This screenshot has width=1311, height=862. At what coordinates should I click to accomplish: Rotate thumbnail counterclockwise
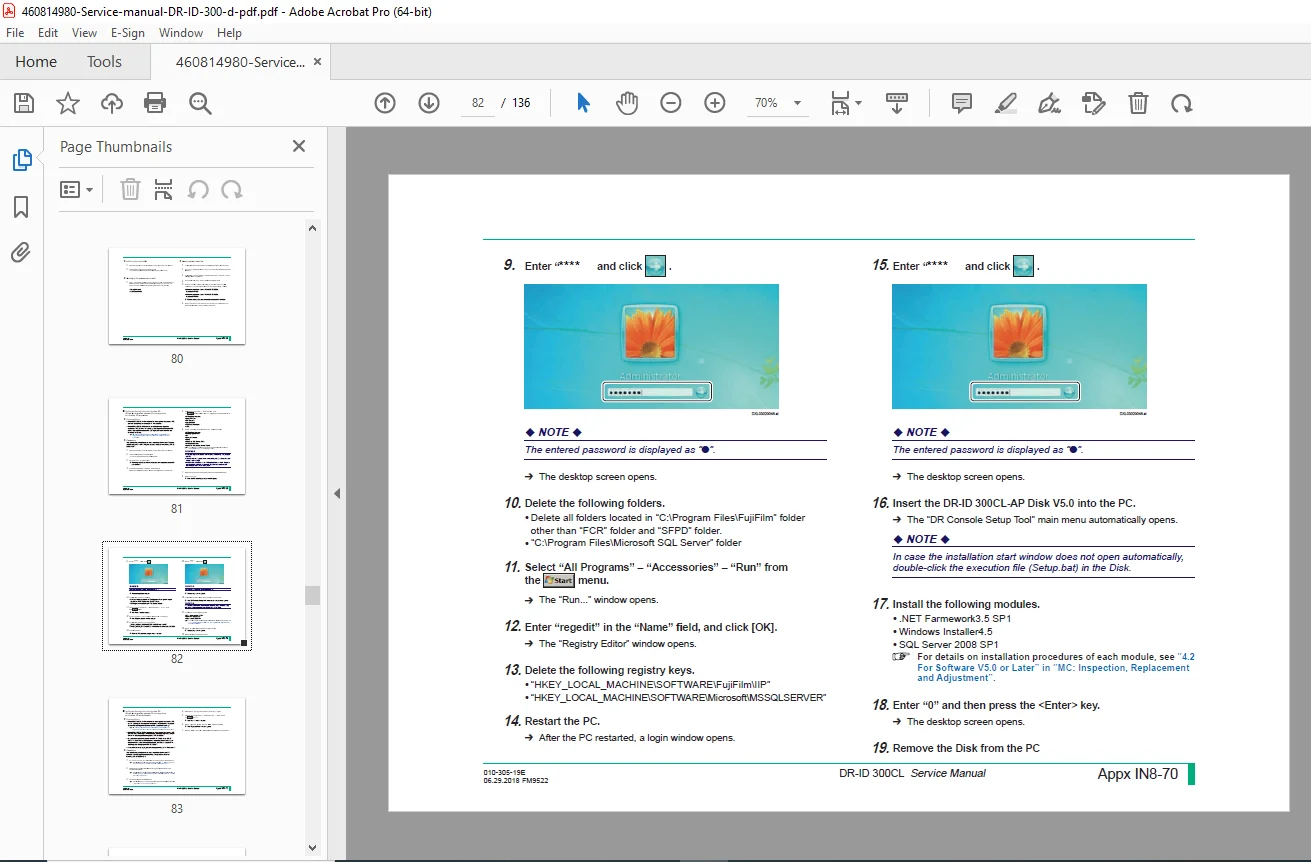pyautogui.click(x=198, y=189)
